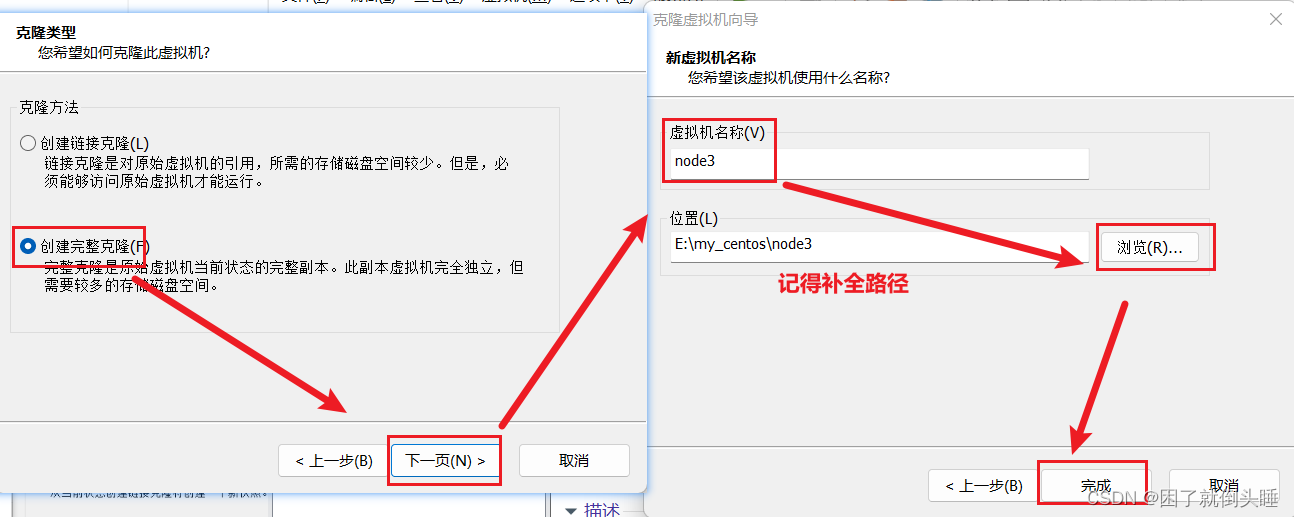Viewport: 1294px width, 517px height.
Task: Click the red 记得补全路径 annotation text
Action: pos(843,284)
